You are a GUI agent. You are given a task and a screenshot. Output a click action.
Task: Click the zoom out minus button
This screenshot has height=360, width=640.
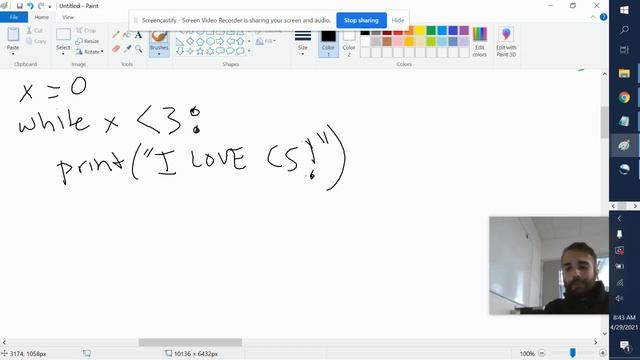click(542, 353)
